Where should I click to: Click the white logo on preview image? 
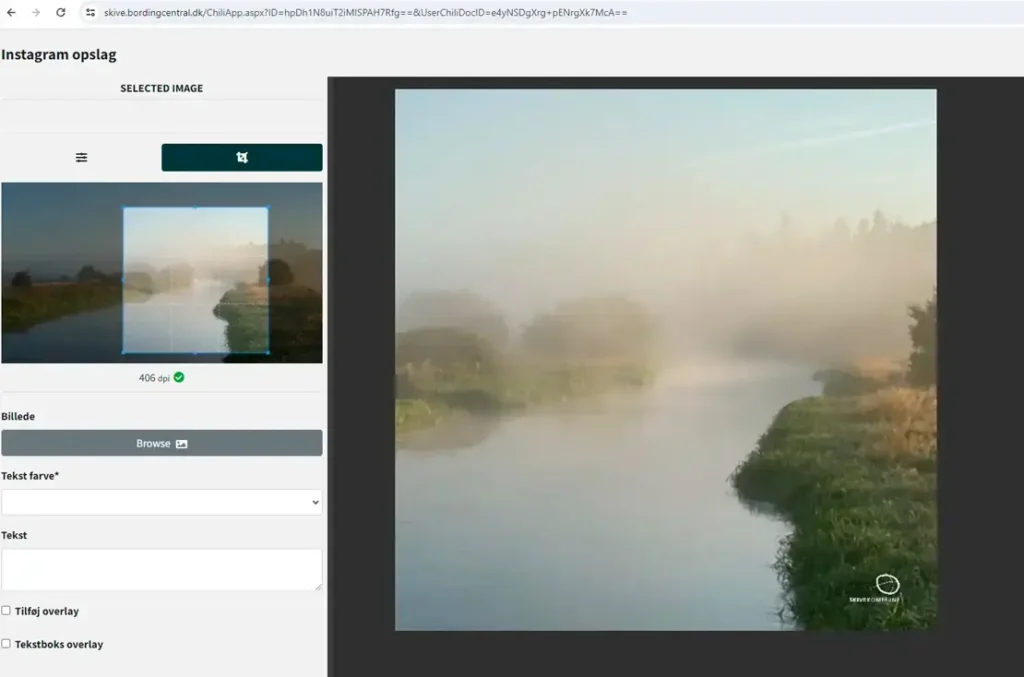click(x=887, y=585)
